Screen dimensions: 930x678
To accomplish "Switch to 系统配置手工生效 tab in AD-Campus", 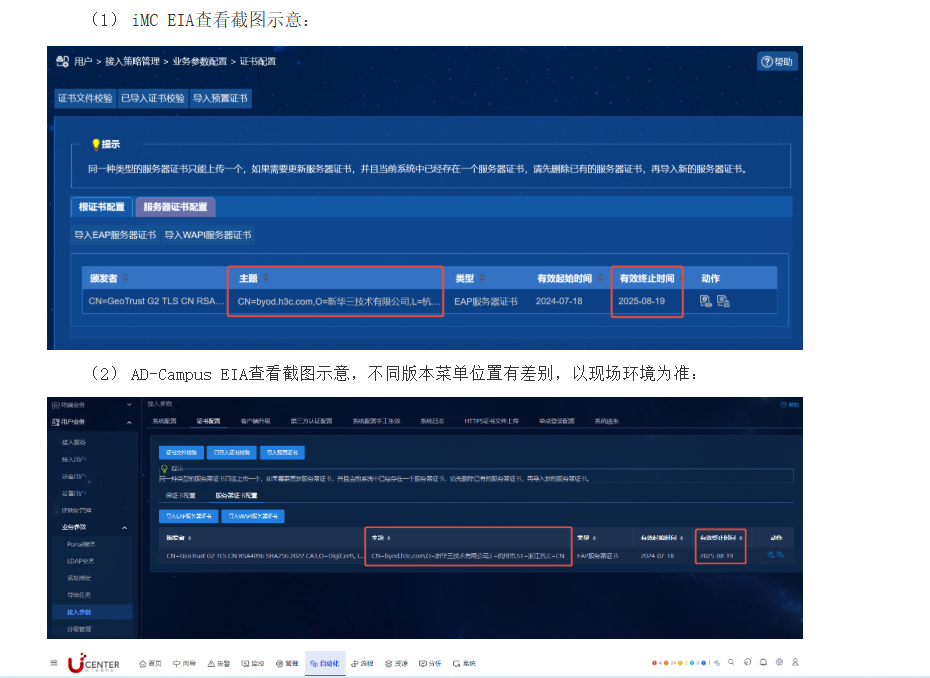I will click(376, 421).
